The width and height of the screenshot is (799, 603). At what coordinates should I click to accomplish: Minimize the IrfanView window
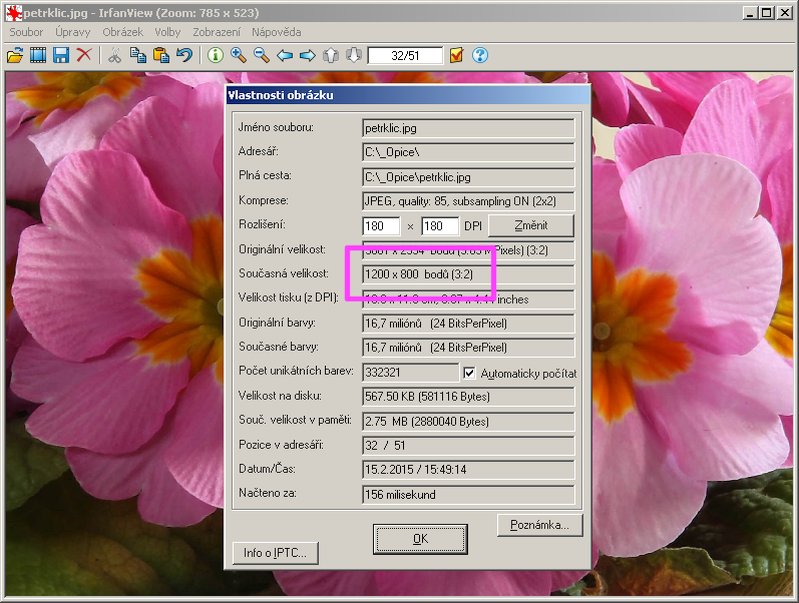pos(749,13)
